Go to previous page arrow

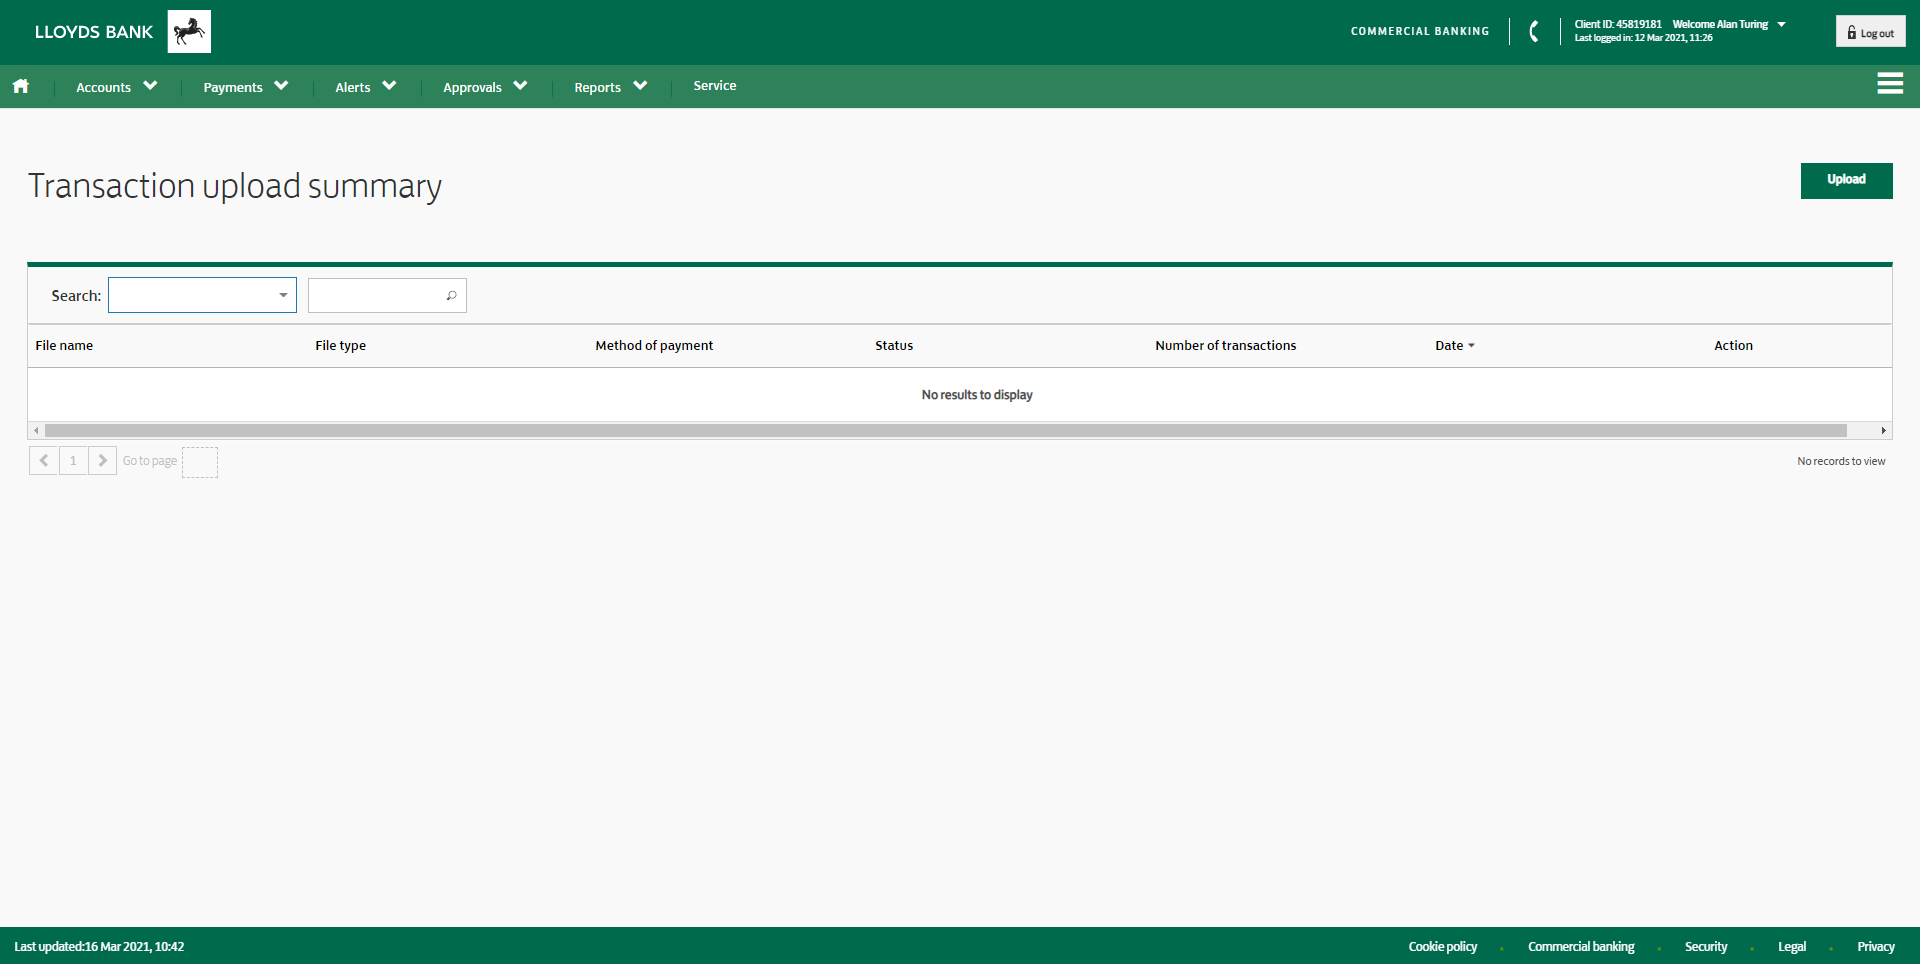[x=44, y=461]
